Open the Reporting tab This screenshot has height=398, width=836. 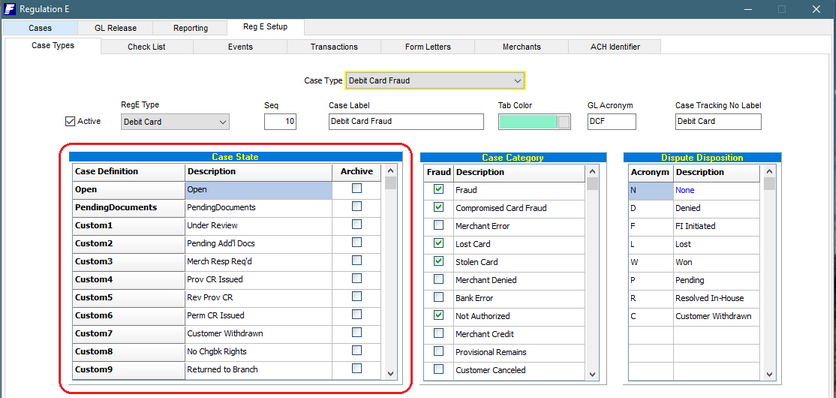190,28
